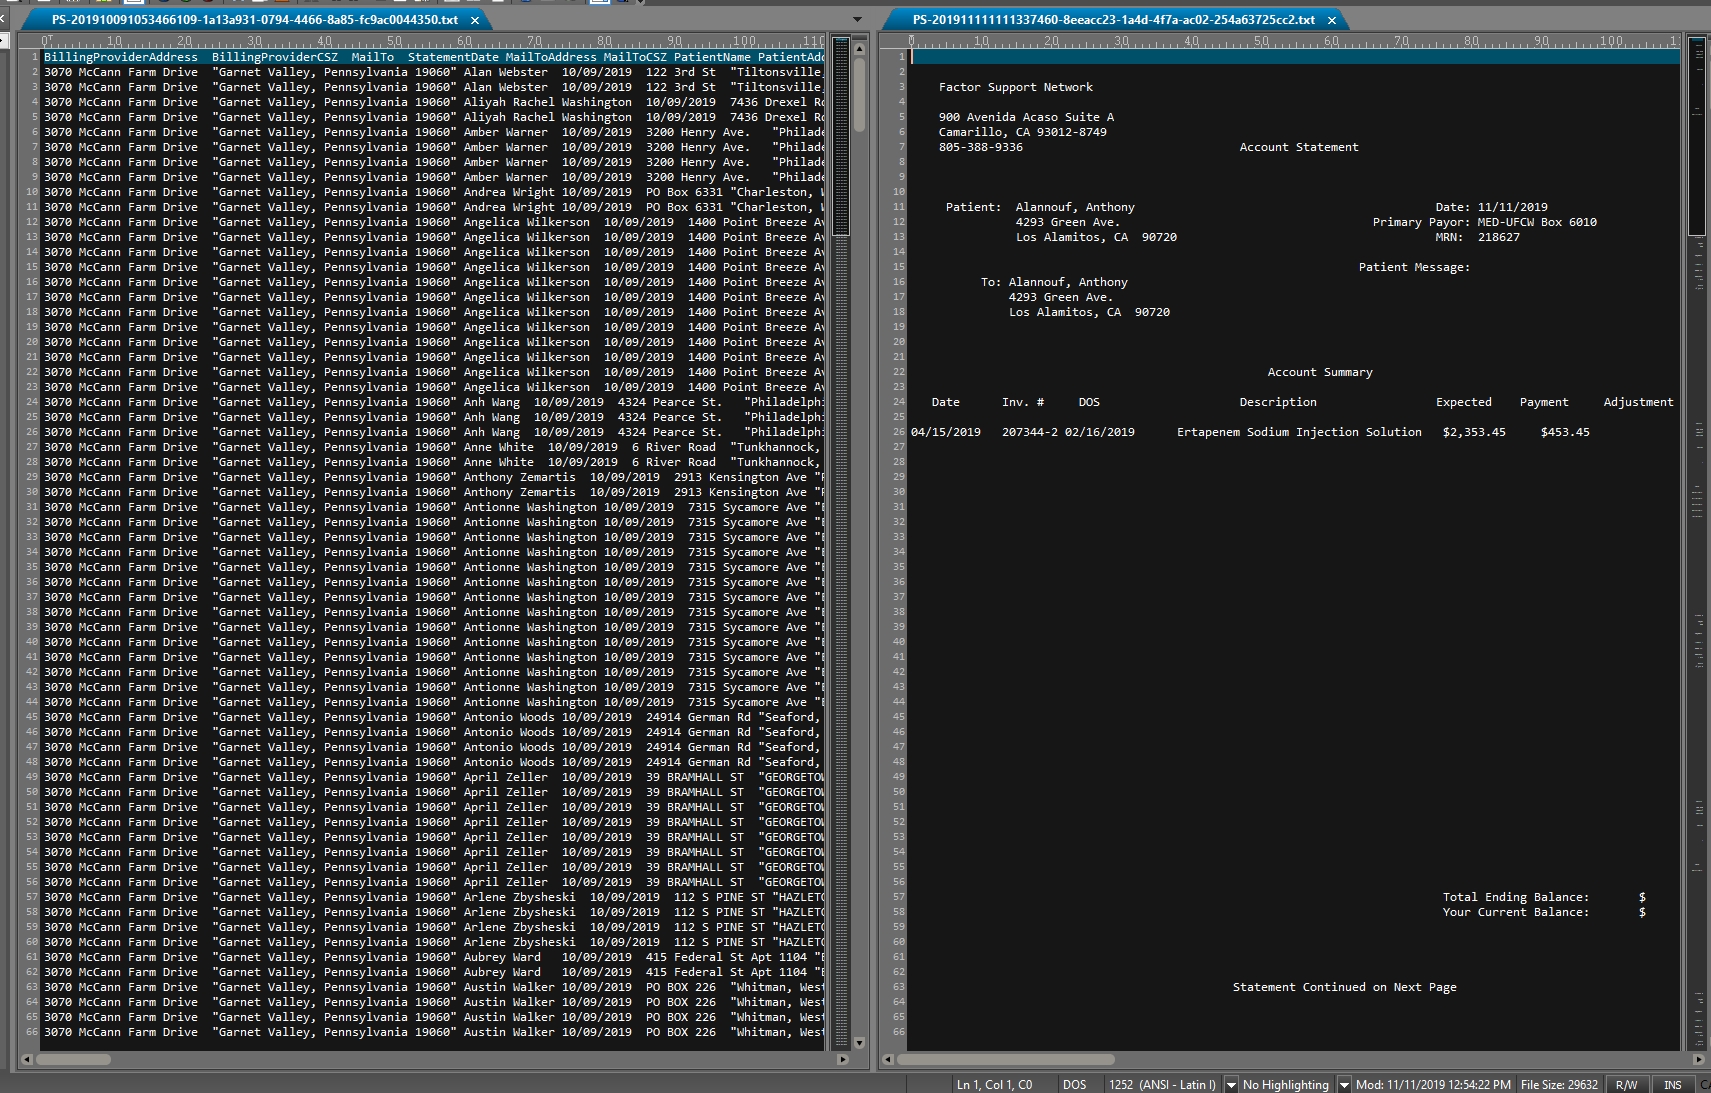Click the left pane's document map thumbnail
Screen dimensions: 1711x1093
[840, 136]
